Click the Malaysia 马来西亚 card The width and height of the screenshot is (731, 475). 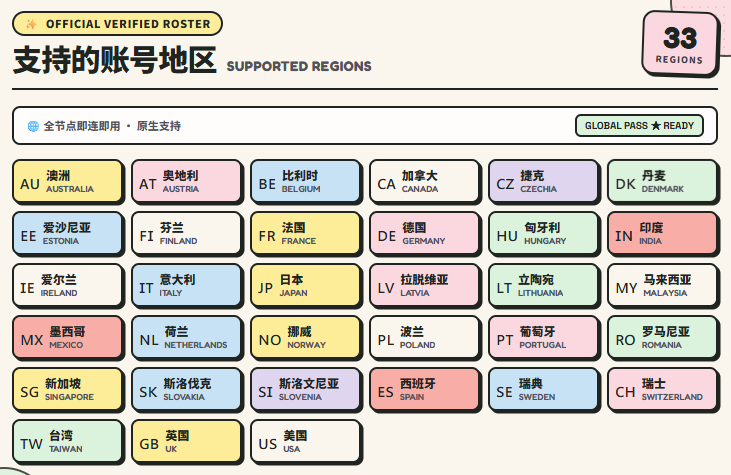click(662, 285)
